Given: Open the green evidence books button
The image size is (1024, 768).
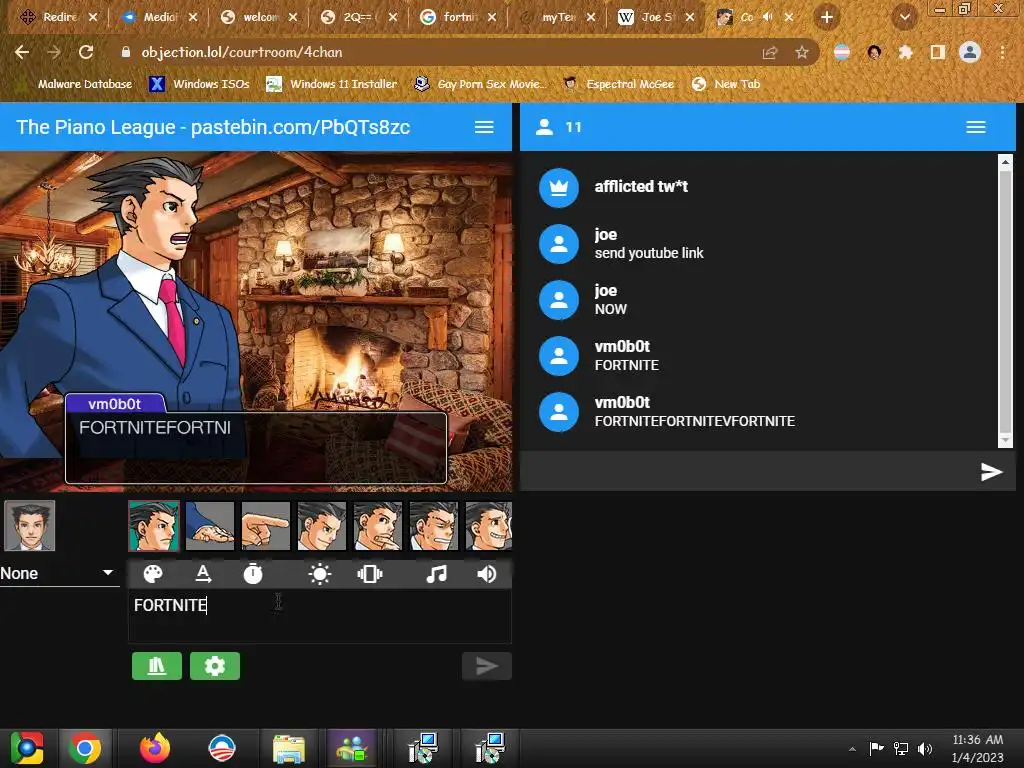Looking at the screenshot, I should click(x=157, y=666).
